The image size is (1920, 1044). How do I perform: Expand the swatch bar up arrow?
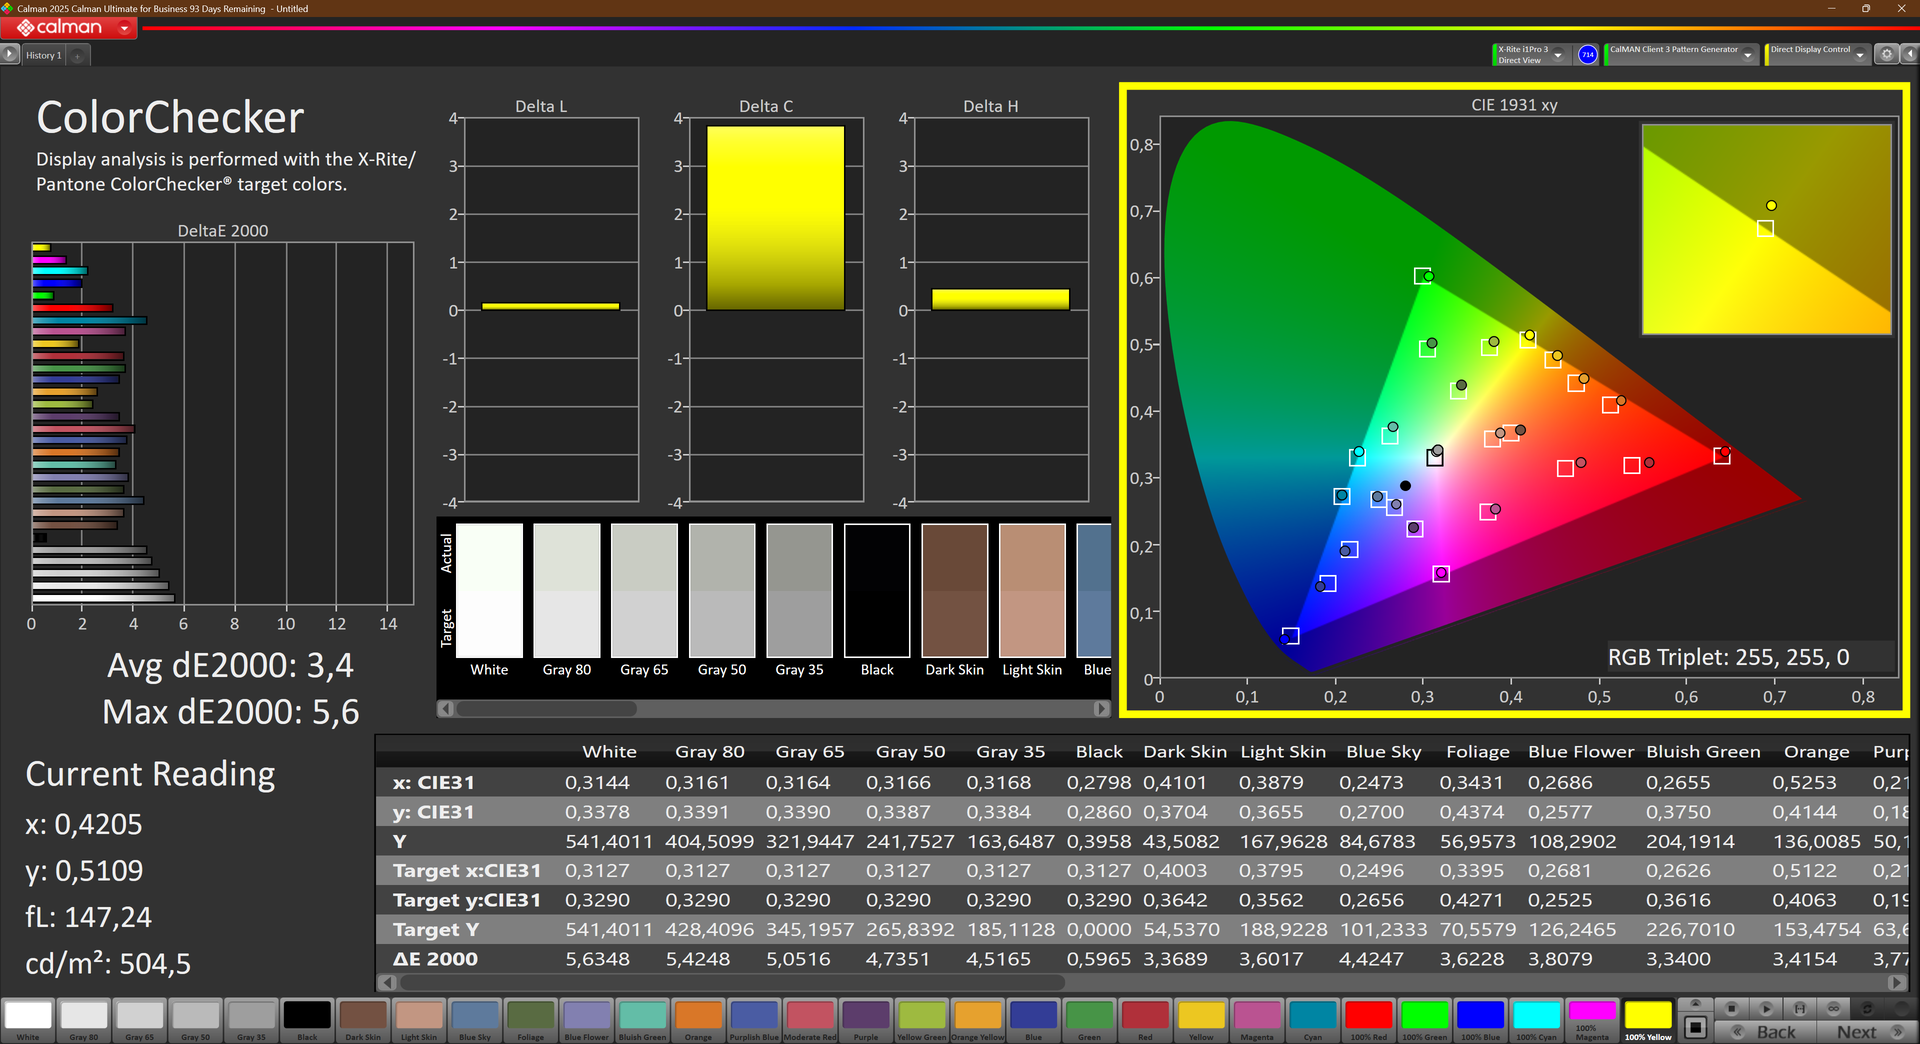point(1695,1003)
